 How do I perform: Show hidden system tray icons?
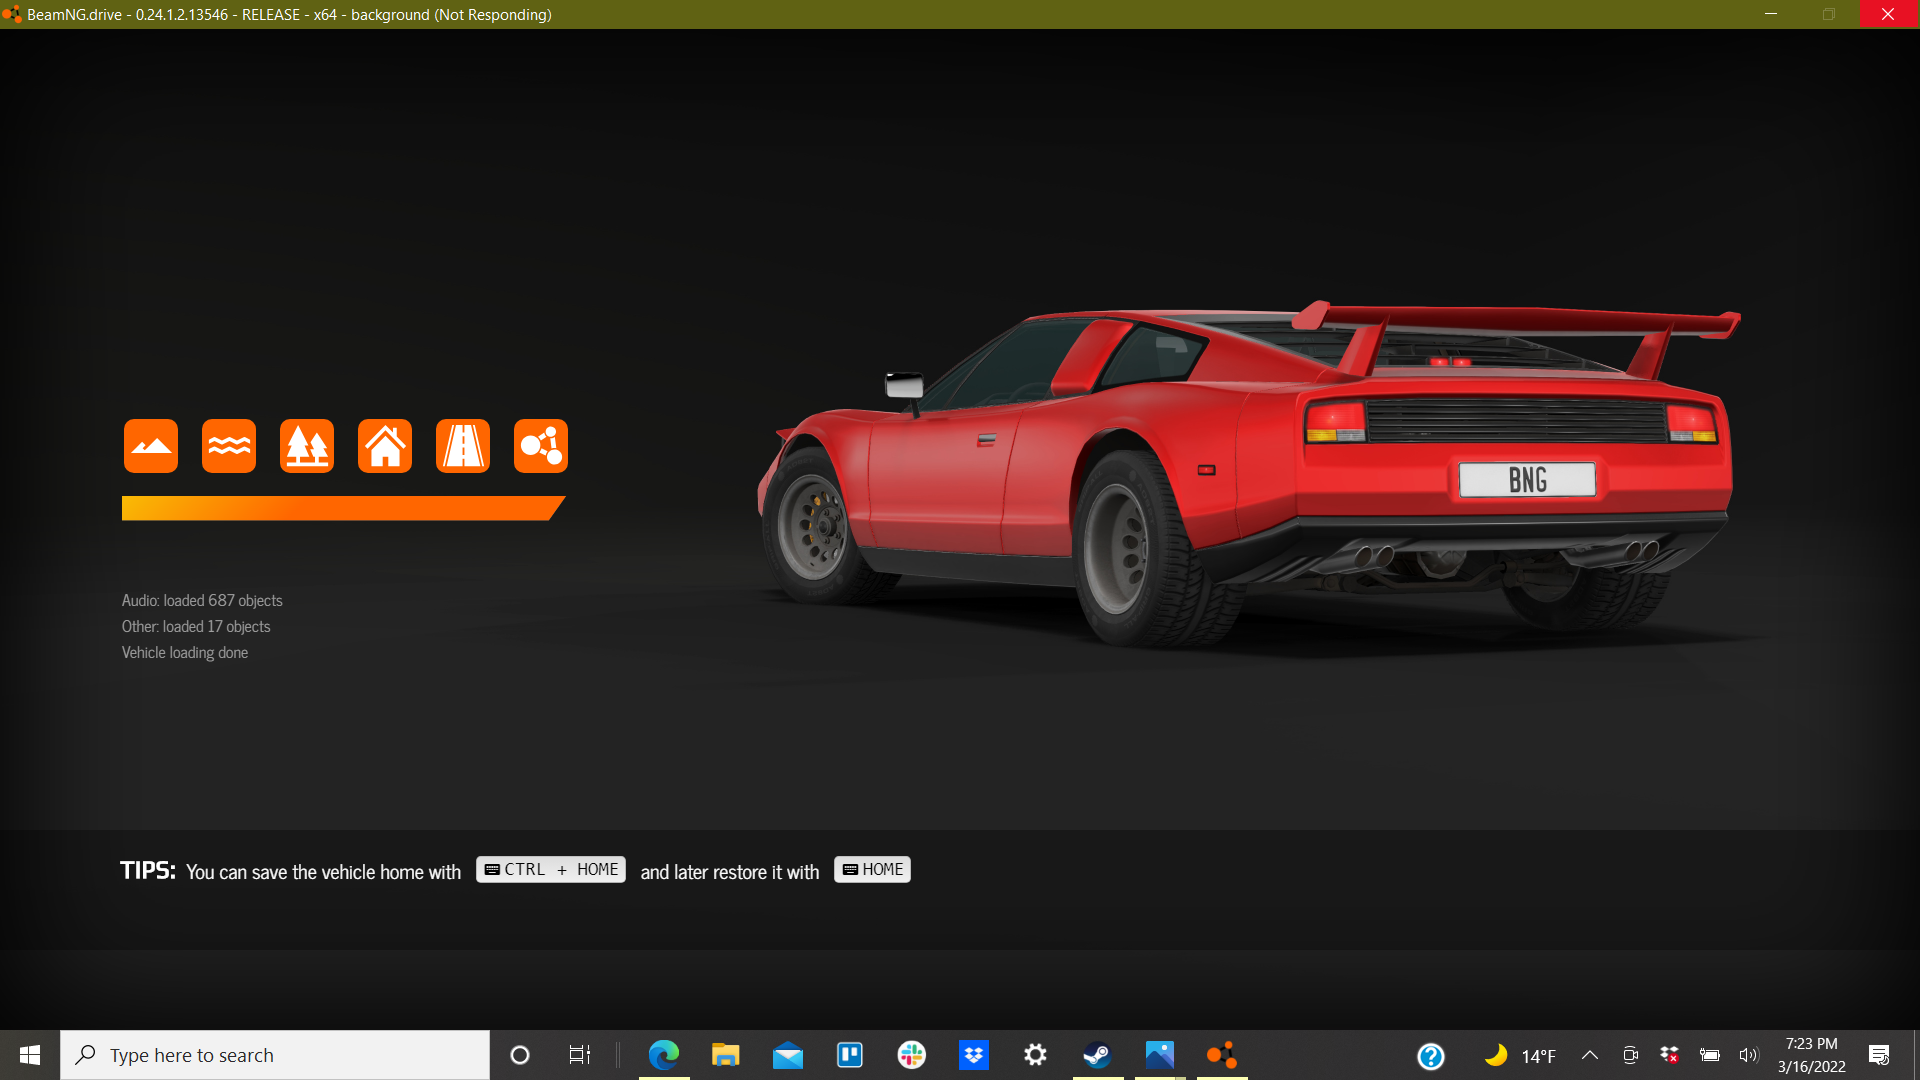coord(1590,1056)
